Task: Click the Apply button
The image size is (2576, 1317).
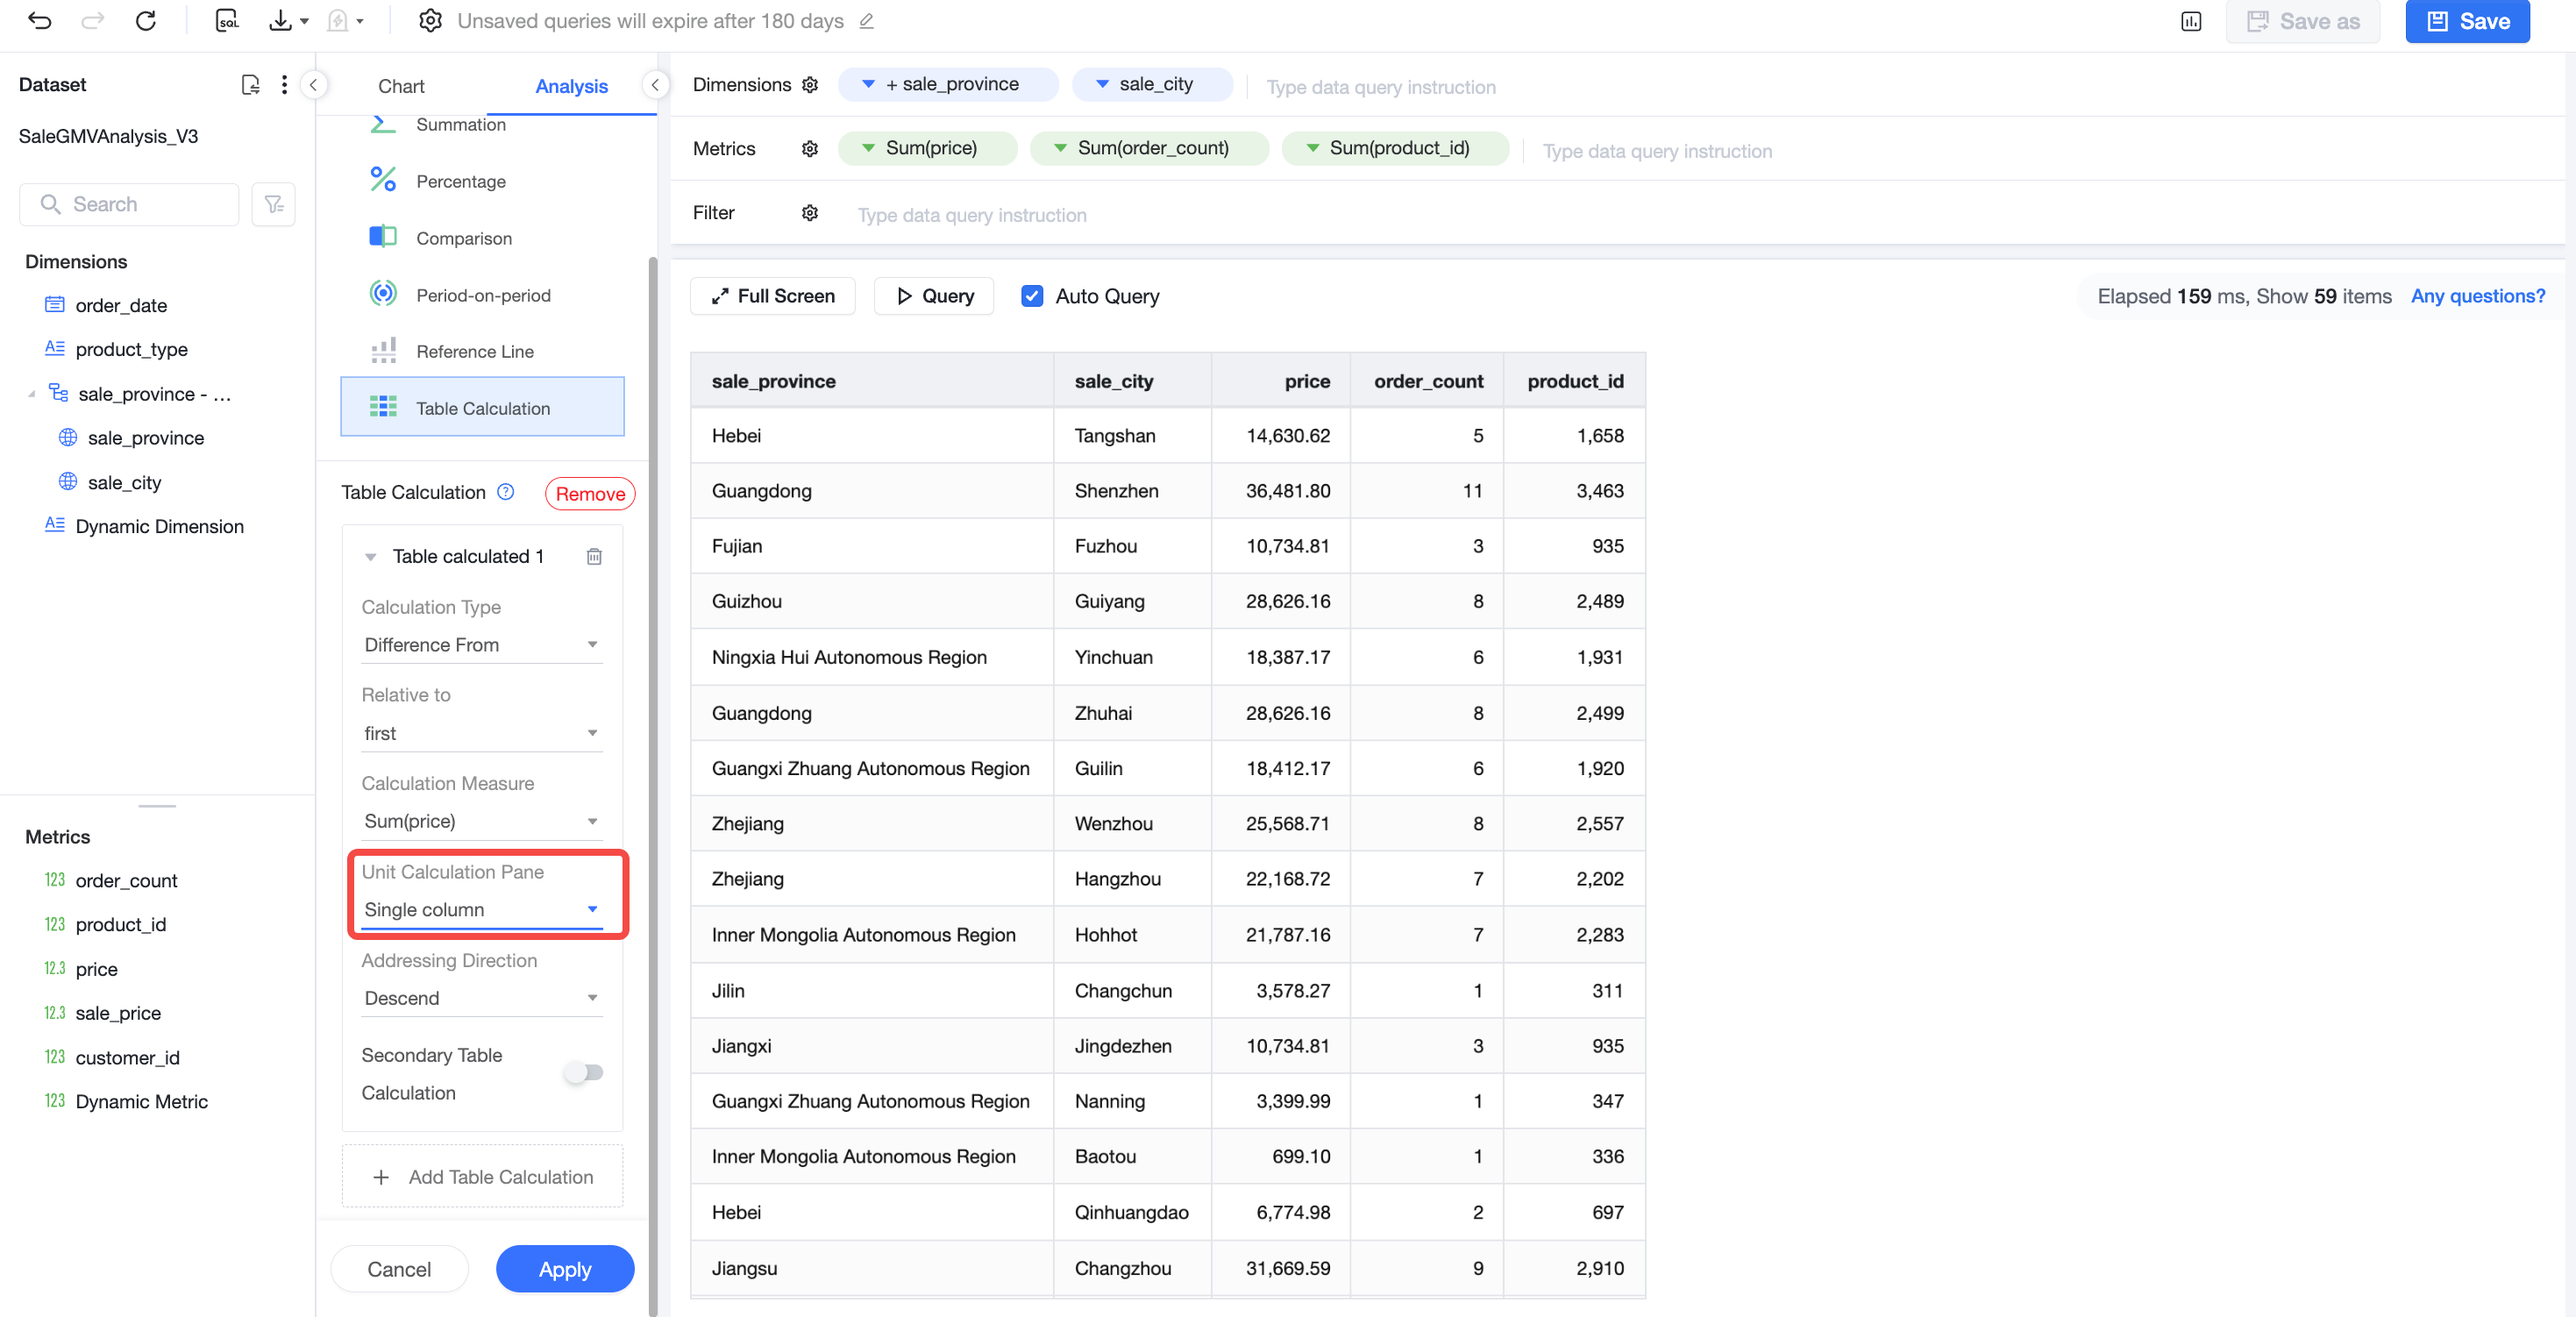Action: pos(565,1269)
